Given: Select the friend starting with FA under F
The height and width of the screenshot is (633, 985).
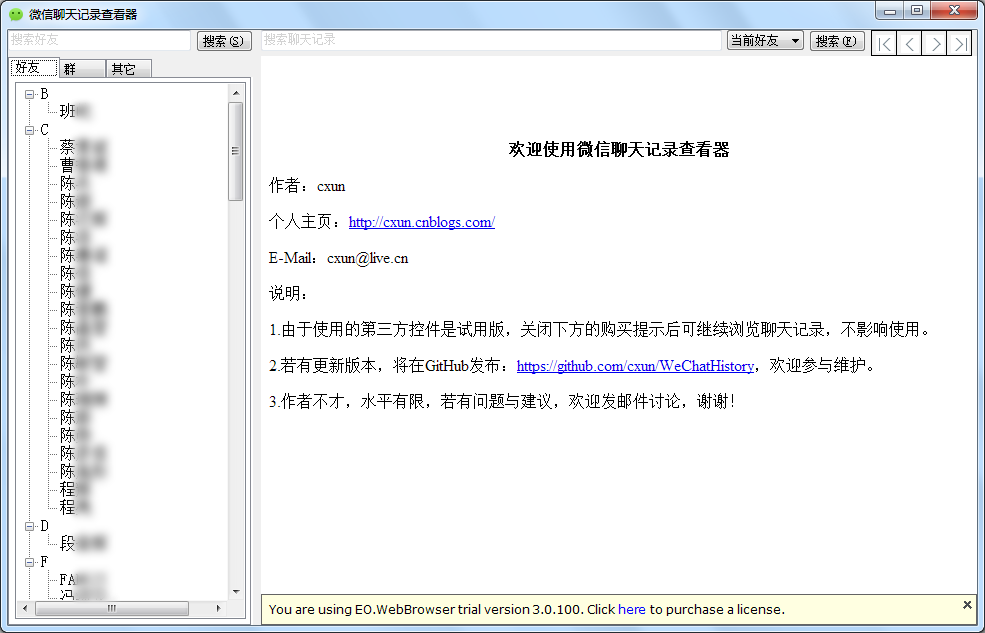Looking at the screenshot, I should tap(83, 580).
